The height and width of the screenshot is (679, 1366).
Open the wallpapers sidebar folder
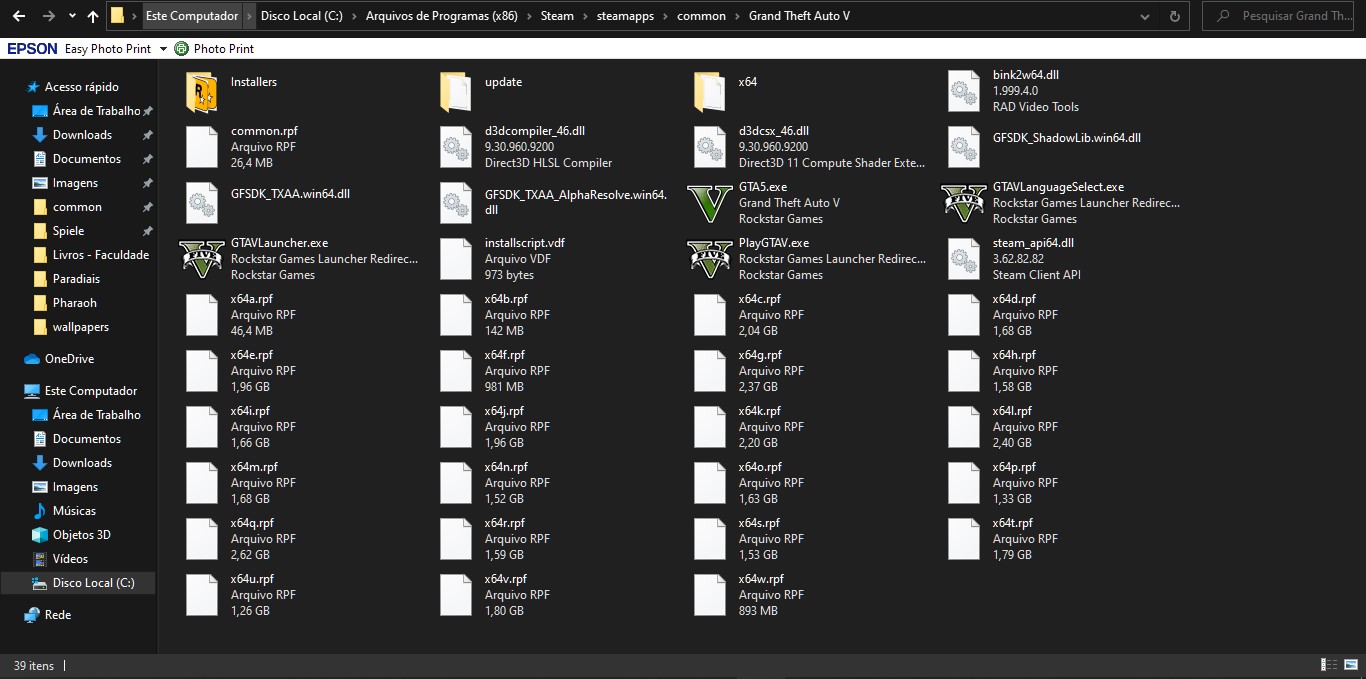(80, 327)
